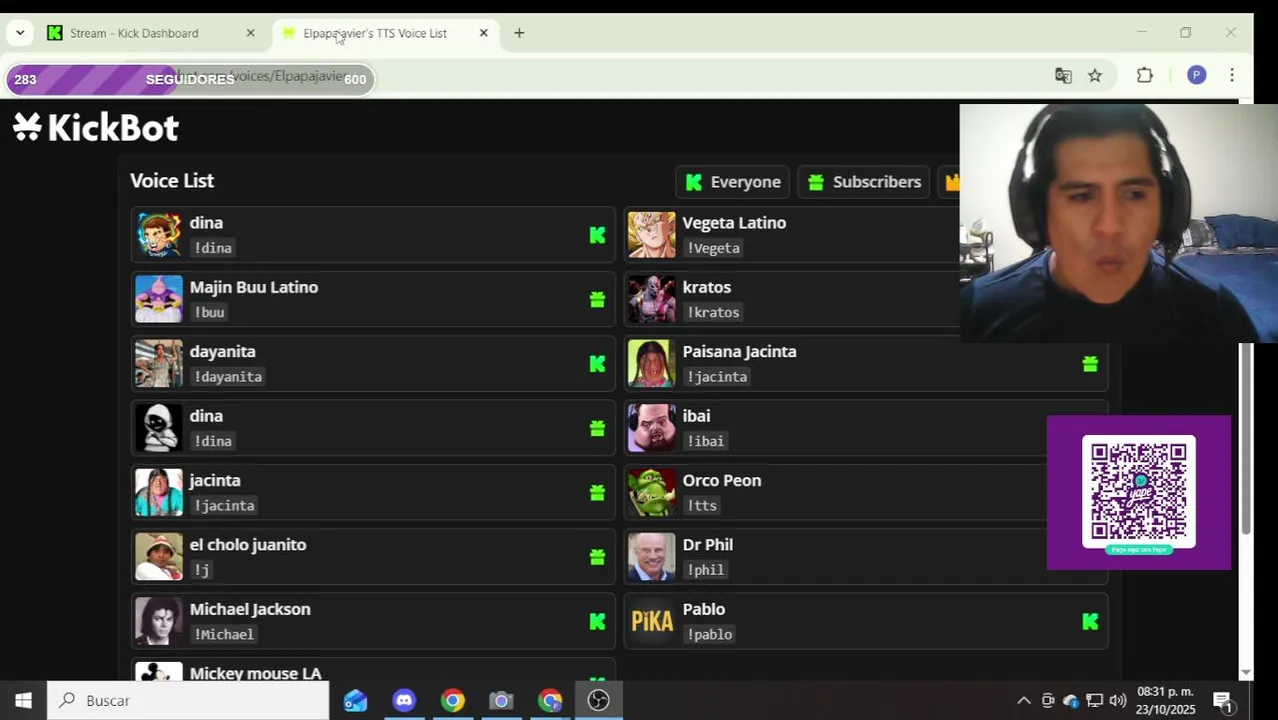This screenshot has height=720, width=1278.
Task: Click the el cholo juanito voice name
Action: click(248, 545)
